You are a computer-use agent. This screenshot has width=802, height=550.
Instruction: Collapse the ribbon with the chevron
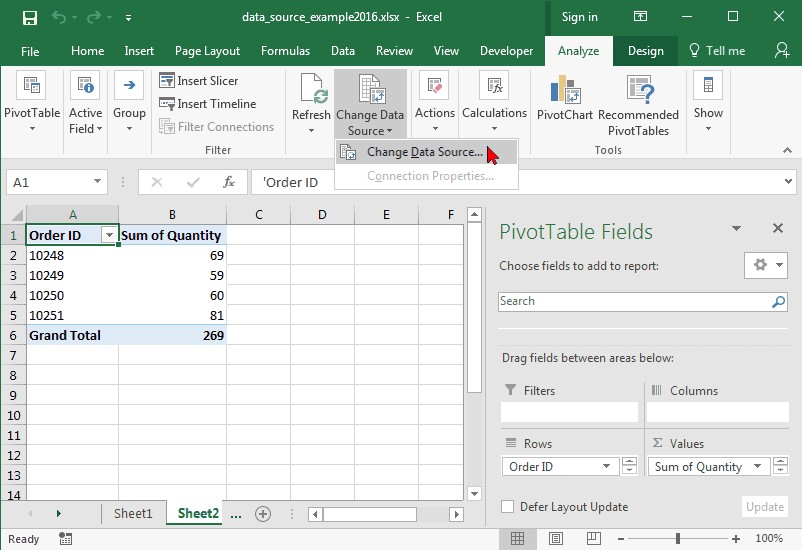(787, 150)
